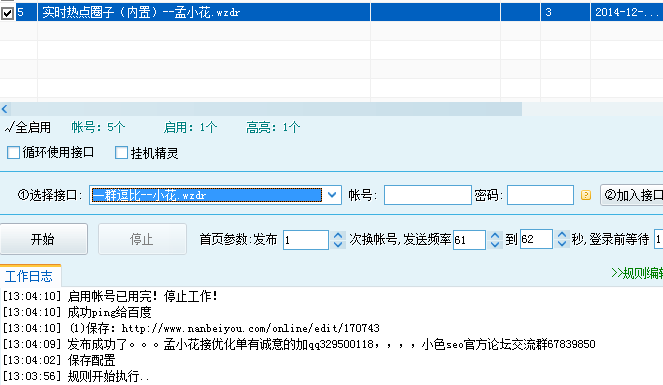Image resolution: width=663 pixels, height=385 pixels.
Task: Focus the 发送频率 field showing 61
Action: tap(469, 240)
